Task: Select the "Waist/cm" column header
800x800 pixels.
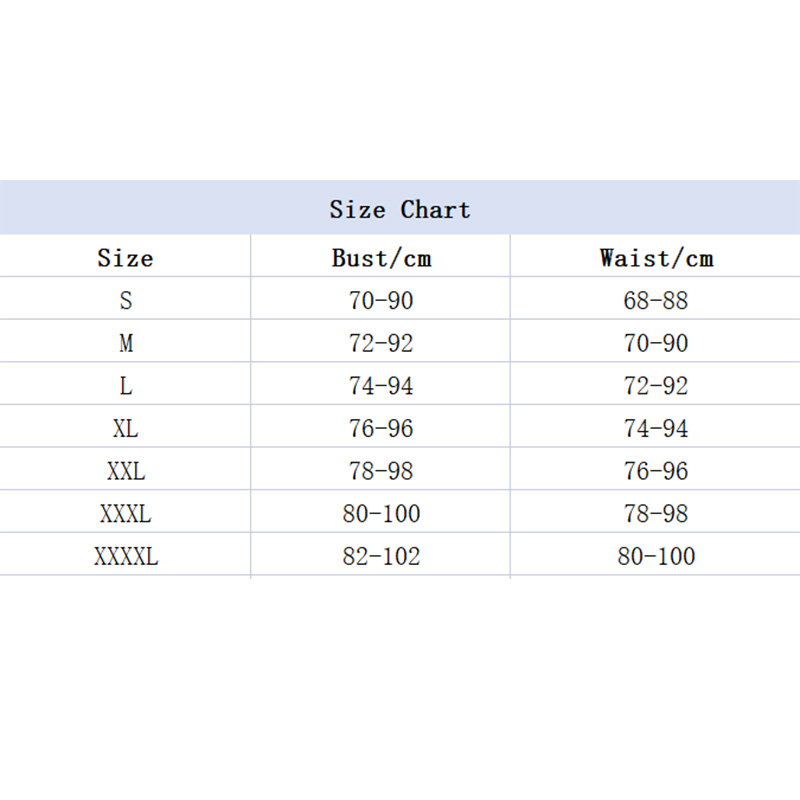Action: 656,258
